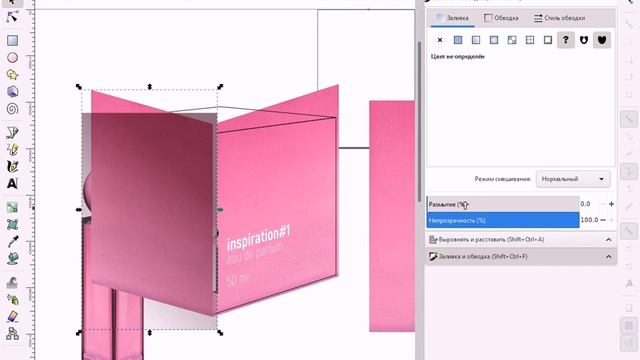Click the dark front face of the box
The height and width of the screenshot is (360, 640).
click(x=153, y=212)
